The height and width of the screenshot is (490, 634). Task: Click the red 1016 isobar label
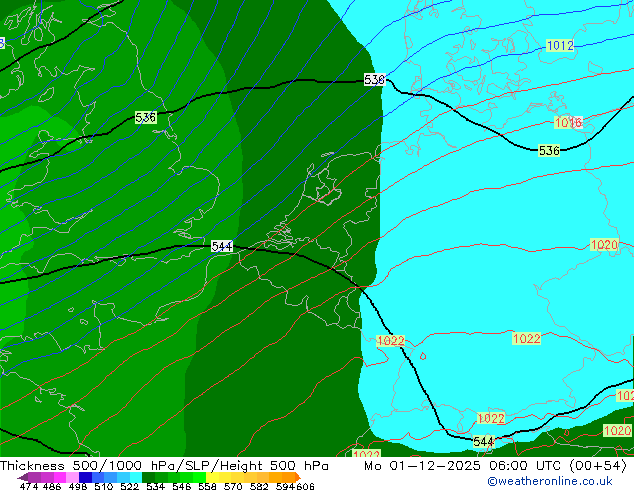tap(568, 122)
